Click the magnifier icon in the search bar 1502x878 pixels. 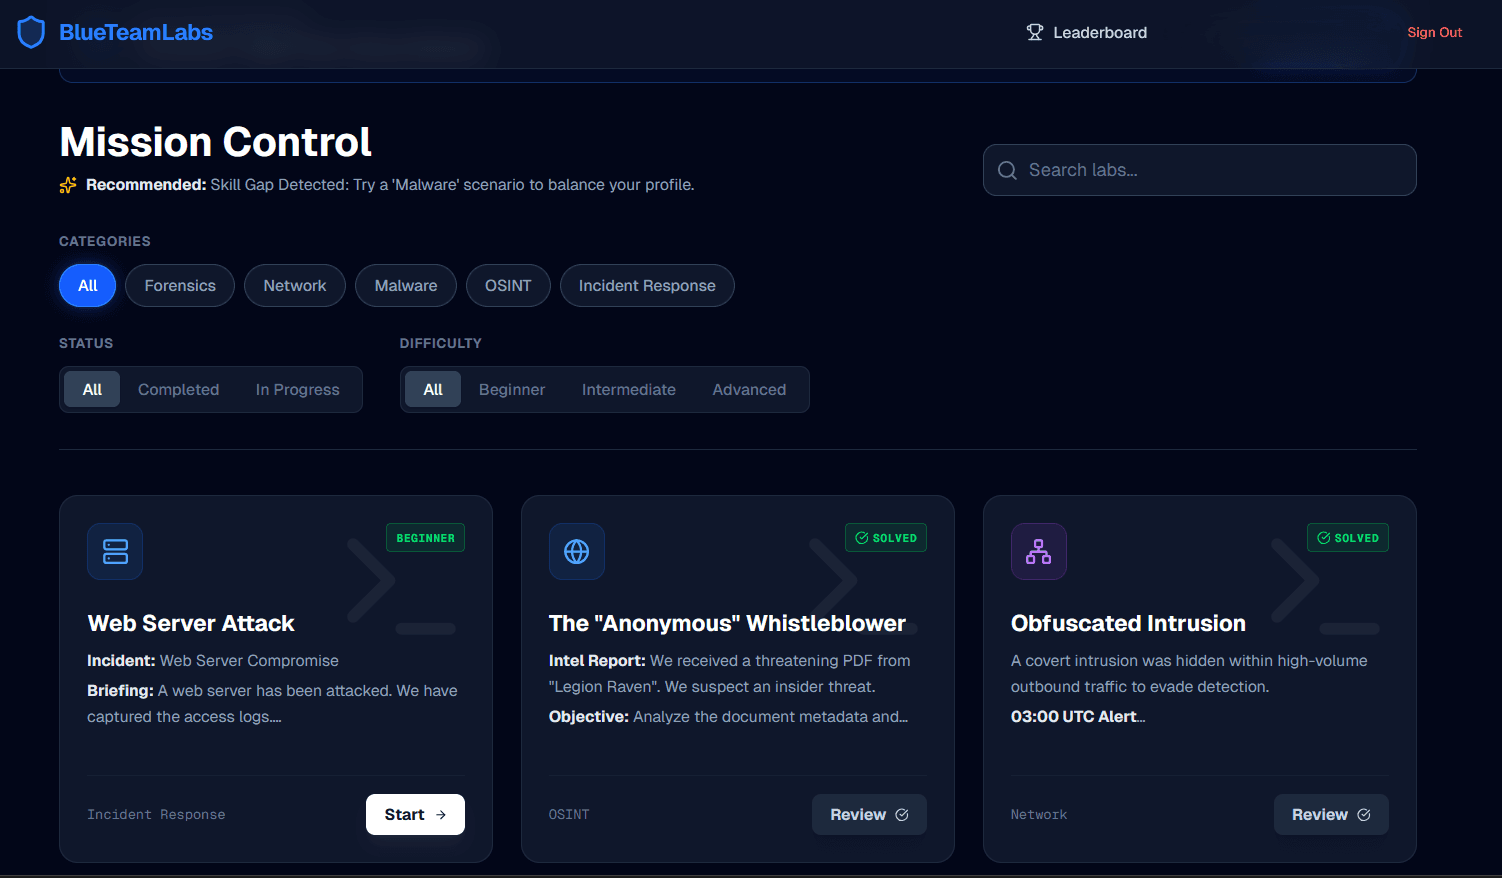[1007, 170]
